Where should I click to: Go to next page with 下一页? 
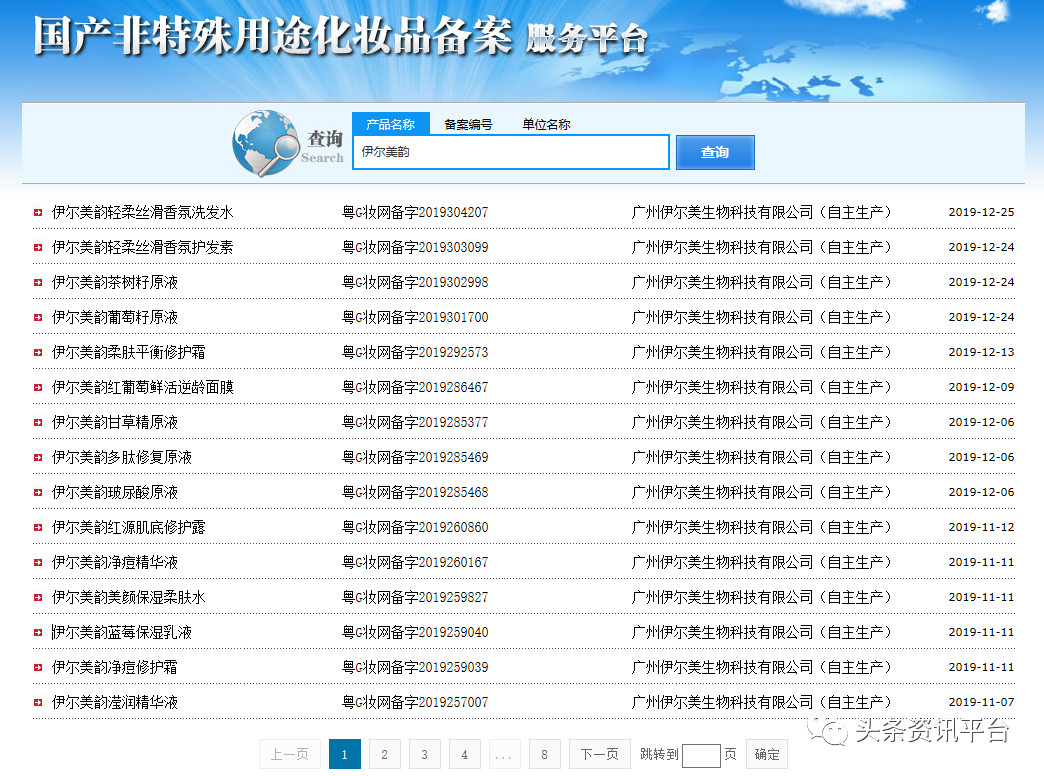600,754
